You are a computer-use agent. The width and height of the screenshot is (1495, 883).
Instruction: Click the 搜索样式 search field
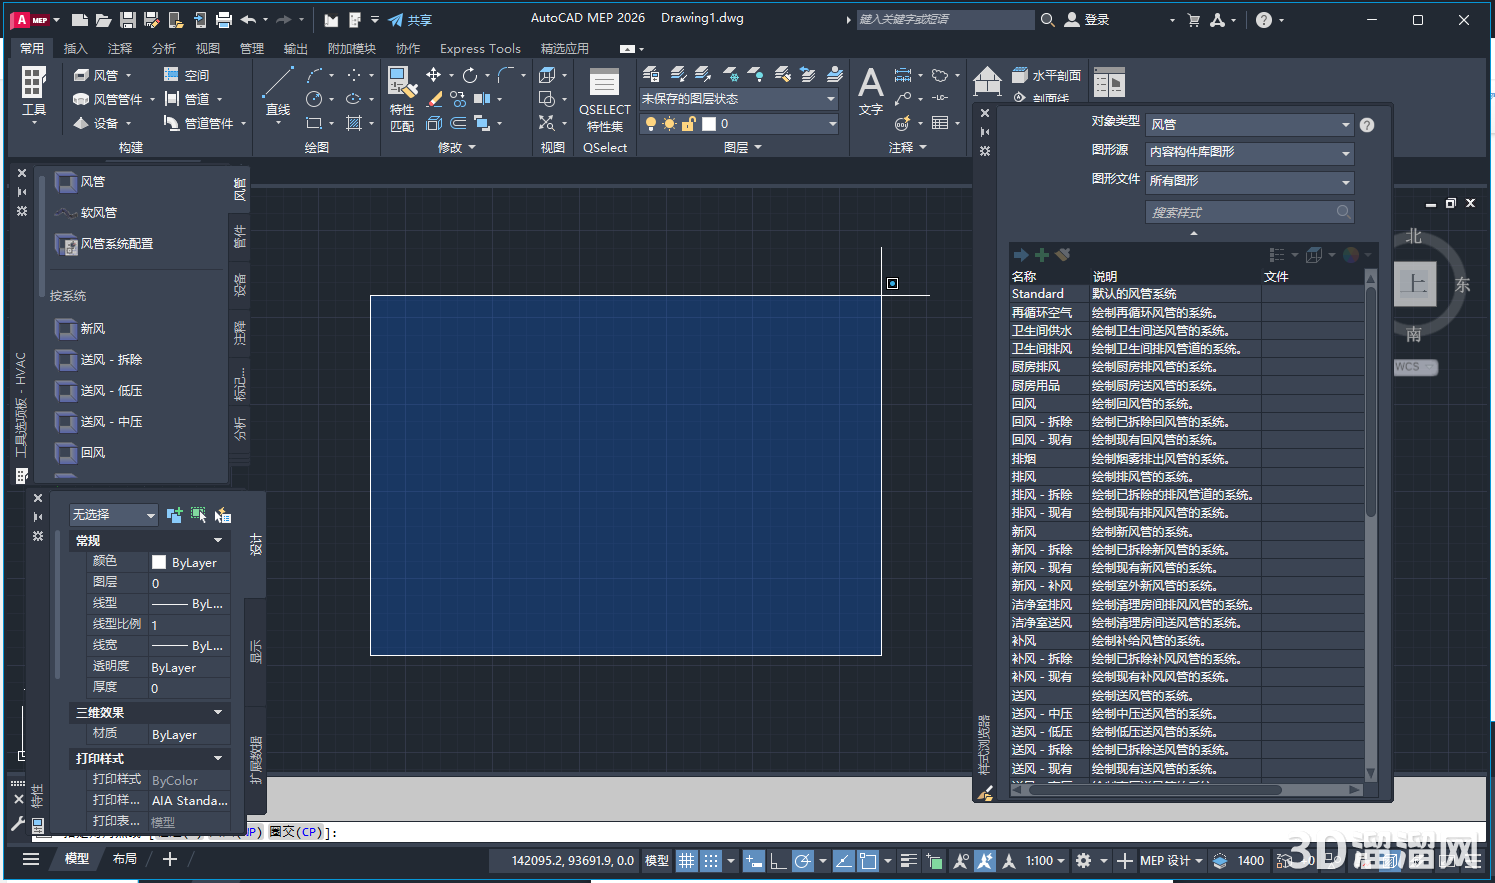(1240, 212)
